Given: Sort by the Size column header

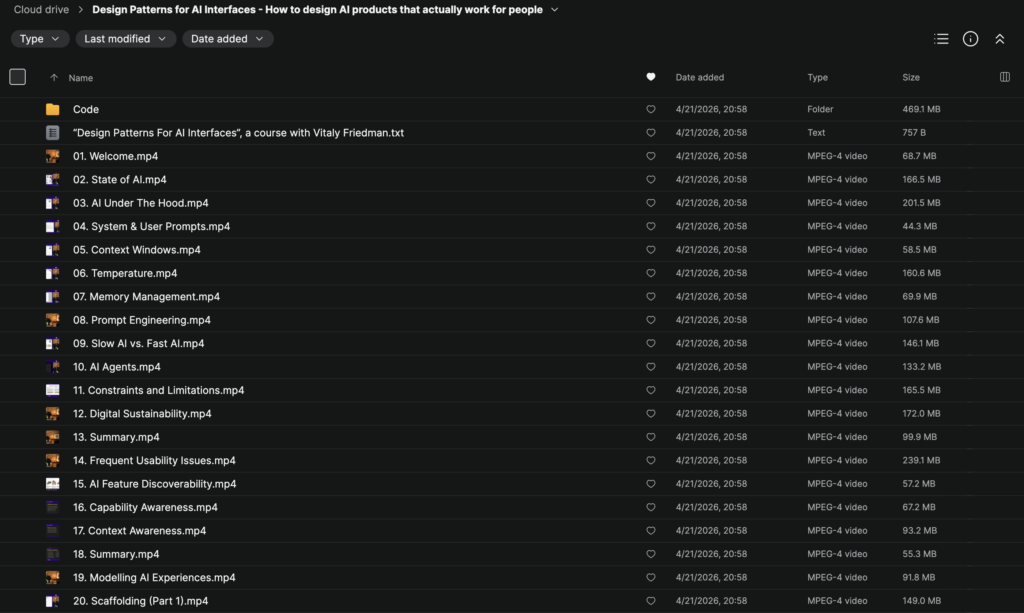Looking at the screenshot, I should (910, 77).
